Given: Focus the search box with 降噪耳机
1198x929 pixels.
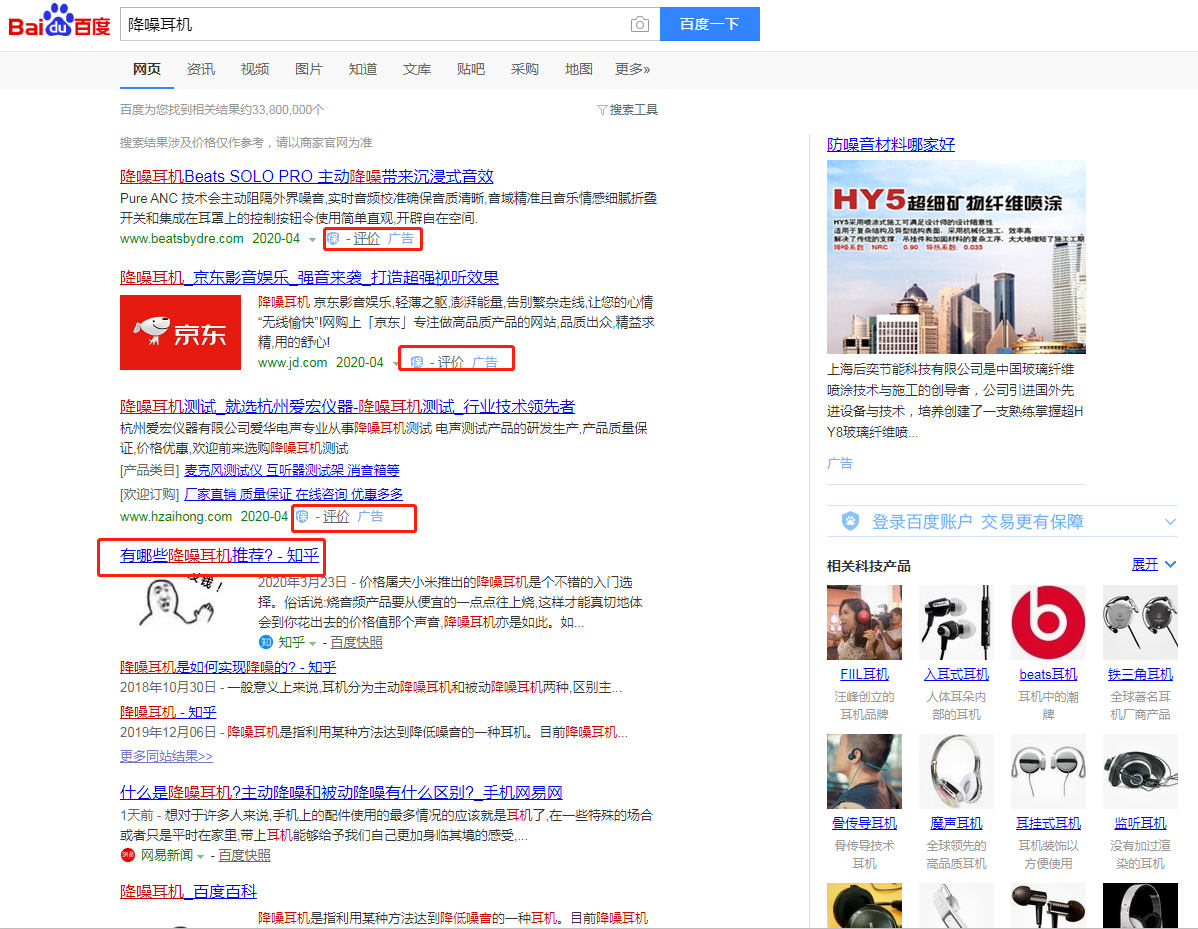Looking at the screenshot, I should (x=374, y=24).
